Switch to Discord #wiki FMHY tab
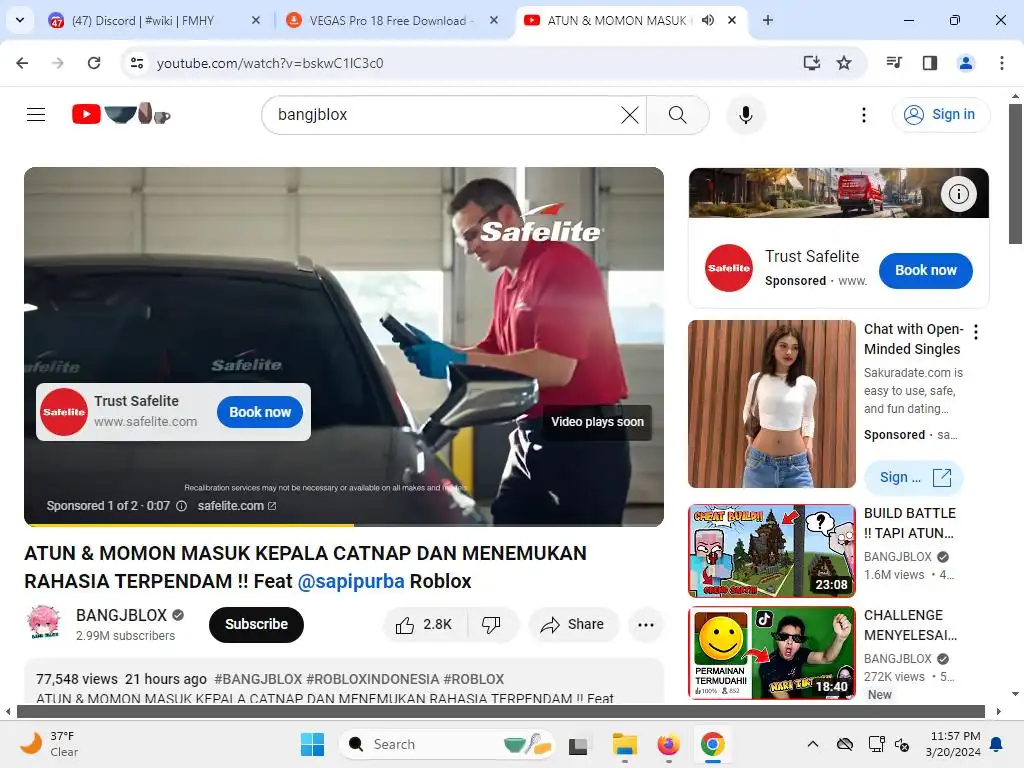This screenshot has width=1024, height=768. (154, 20)
